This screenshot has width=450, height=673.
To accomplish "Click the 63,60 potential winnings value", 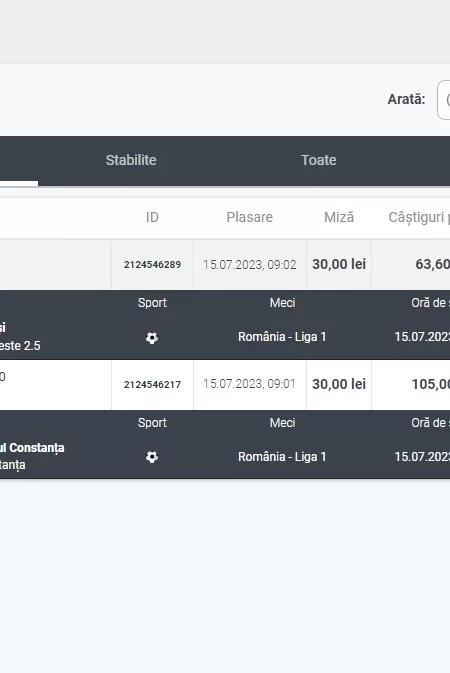I will tap(432, 264).
